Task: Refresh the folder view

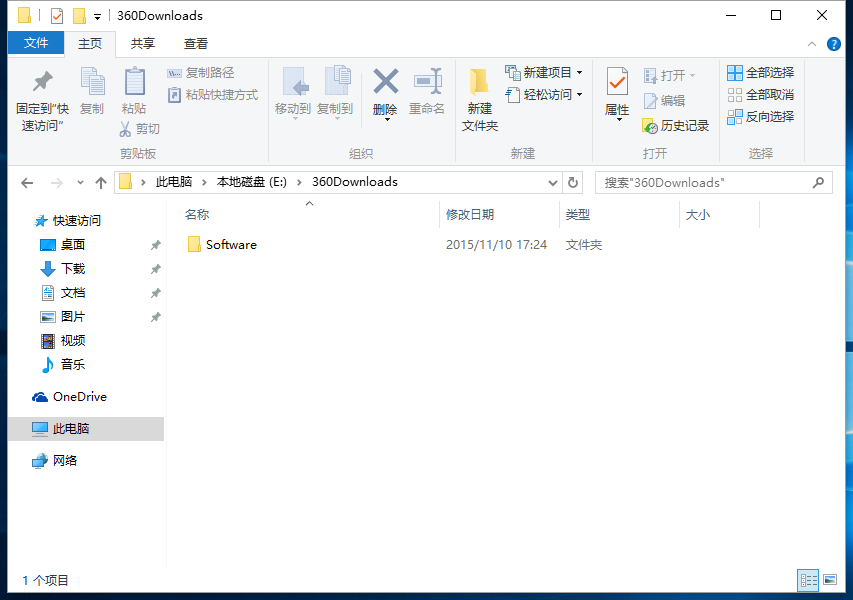Action: point(573,182)
